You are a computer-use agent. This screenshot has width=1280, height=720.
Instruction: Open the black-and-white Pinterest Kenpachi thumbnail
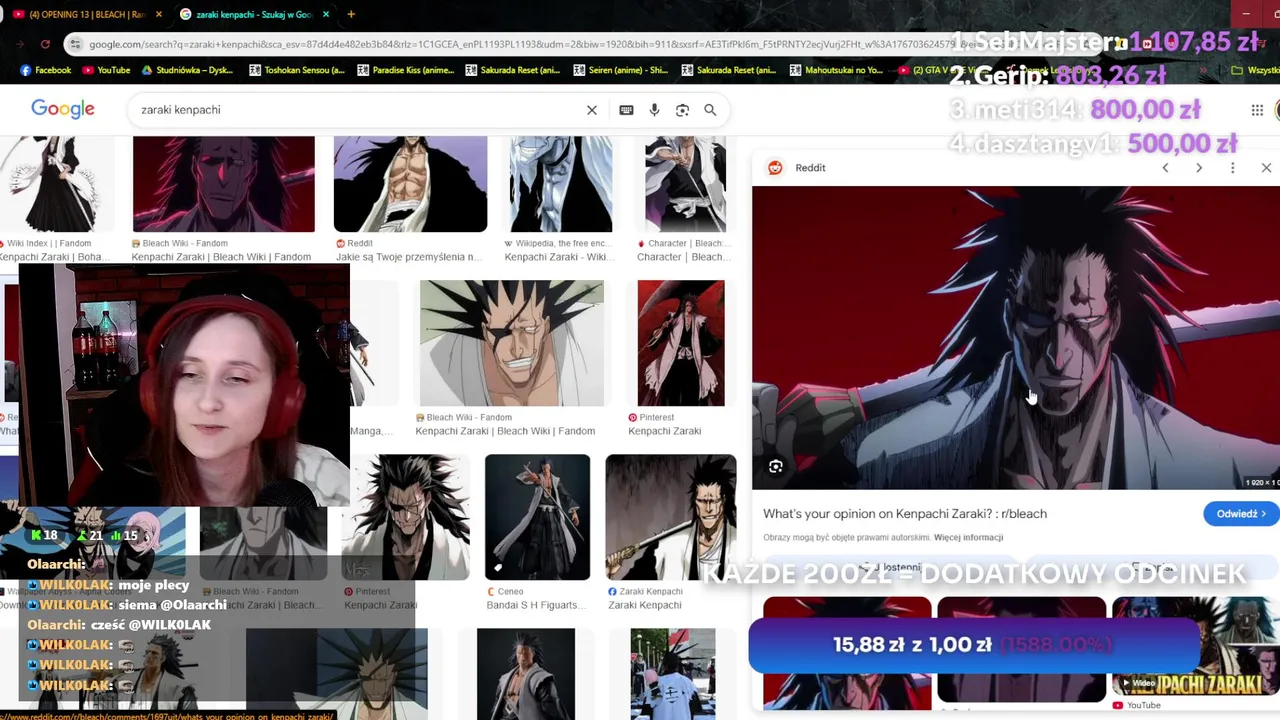click(405, 517)
